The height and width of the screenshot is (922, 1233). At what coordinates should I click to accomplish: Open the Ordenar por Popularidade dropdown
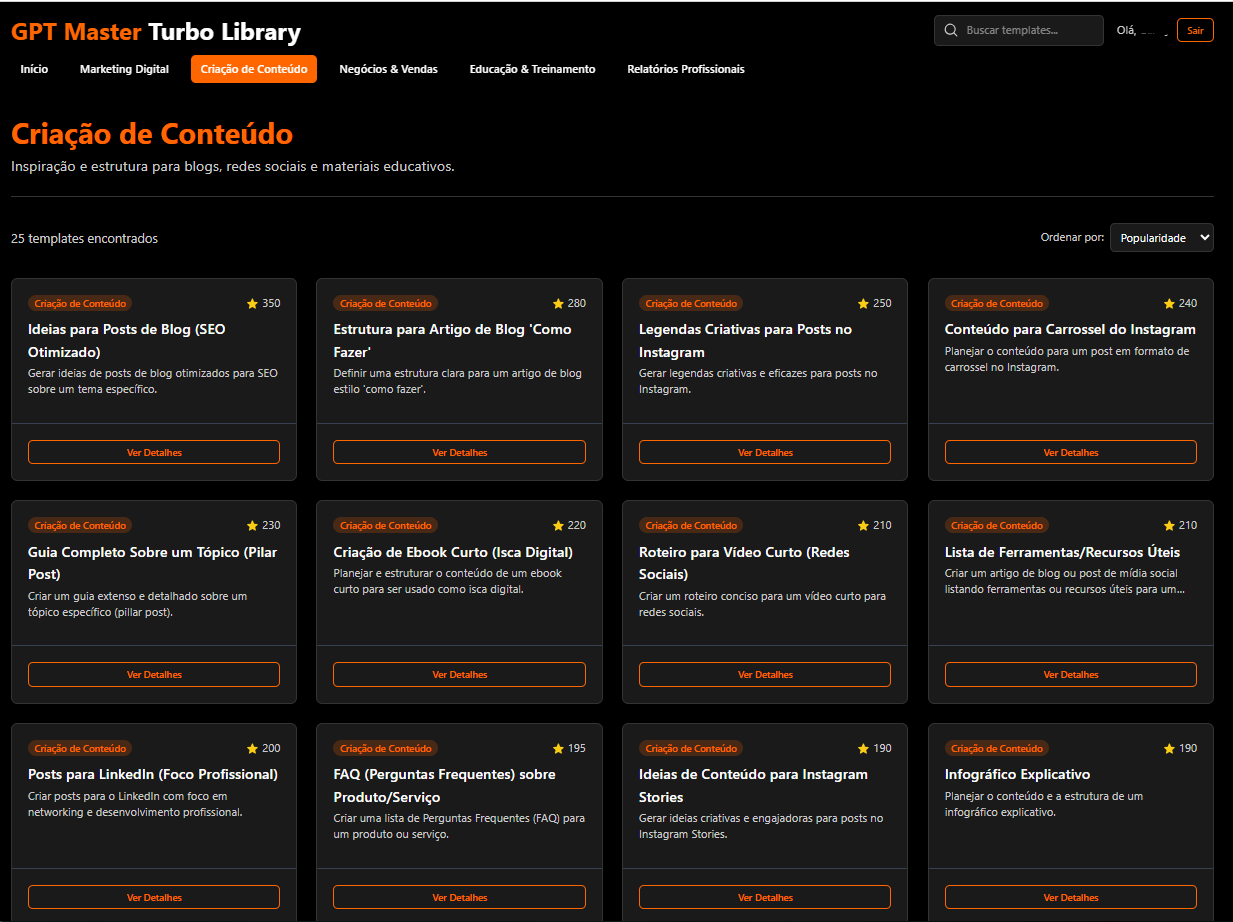point(1161,238)
